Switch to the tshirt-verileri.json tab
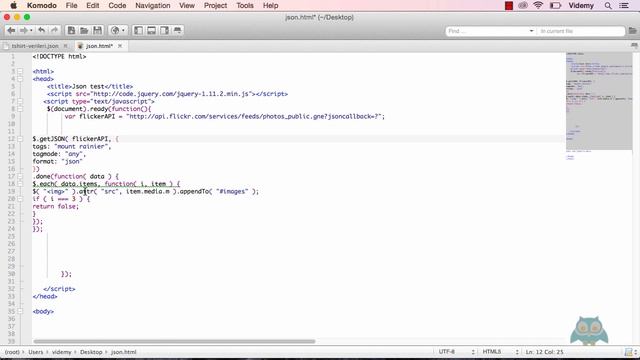This screenshot has height=360, width=640. 35,46
